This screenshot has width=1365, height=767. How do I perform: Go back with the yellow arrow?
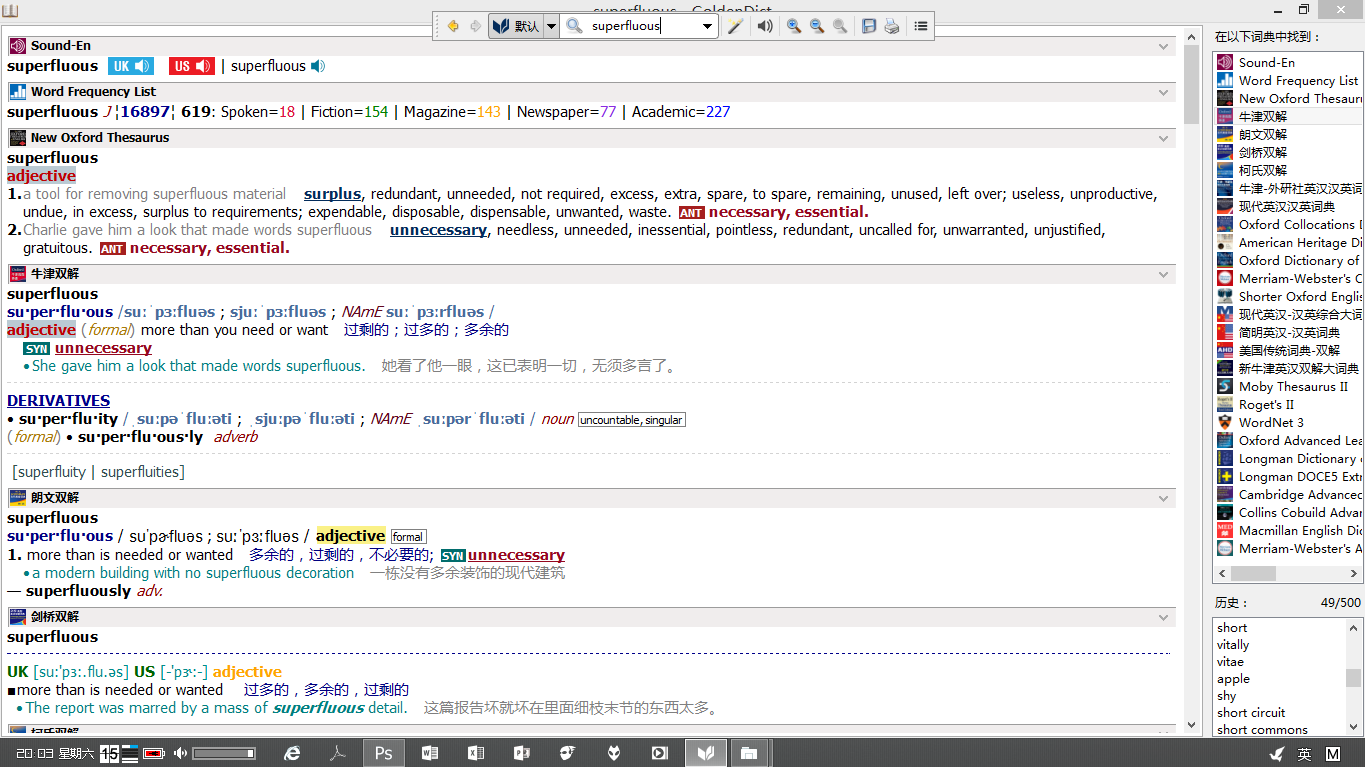[453, 26]
